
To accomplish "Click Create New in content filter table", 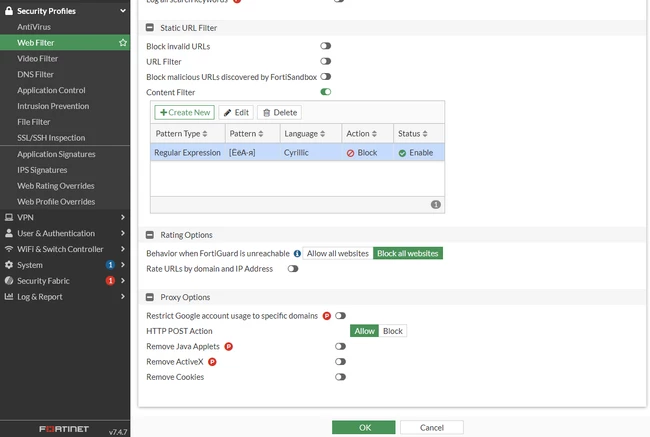I will point(184,112).
